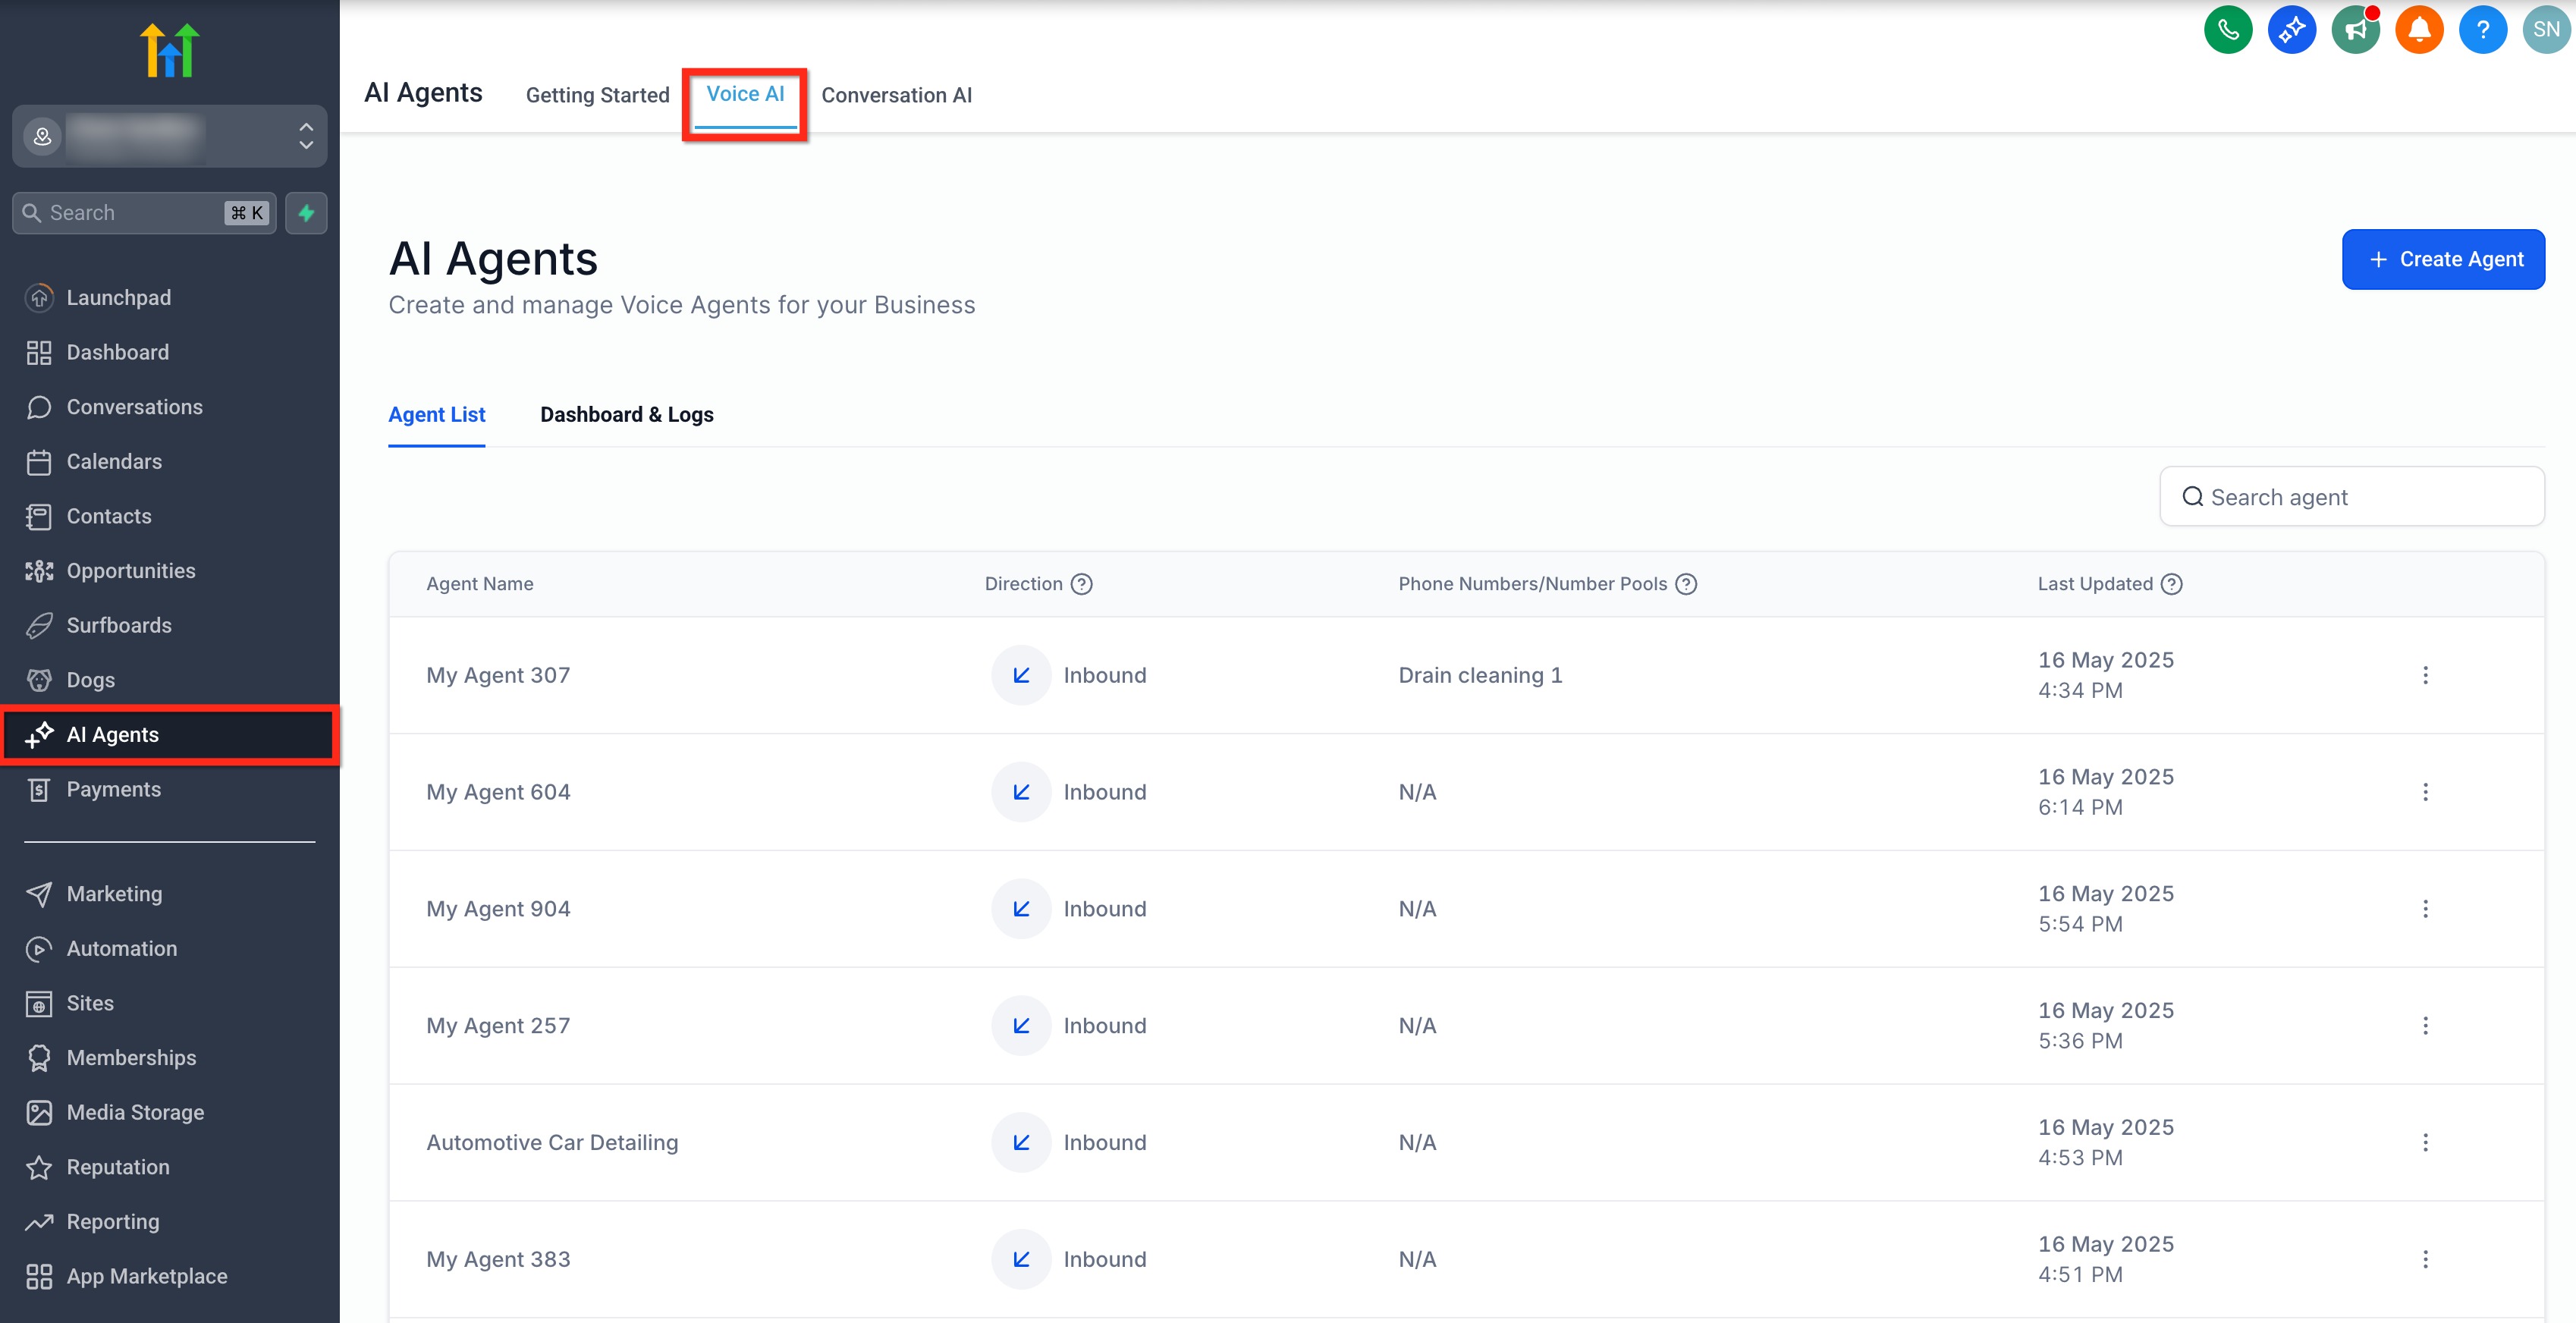Image resolution: width=2576 pixels, height=1323 pixels.
Task: Switch to the Conversation AI tab
Action: coord(896,95)
